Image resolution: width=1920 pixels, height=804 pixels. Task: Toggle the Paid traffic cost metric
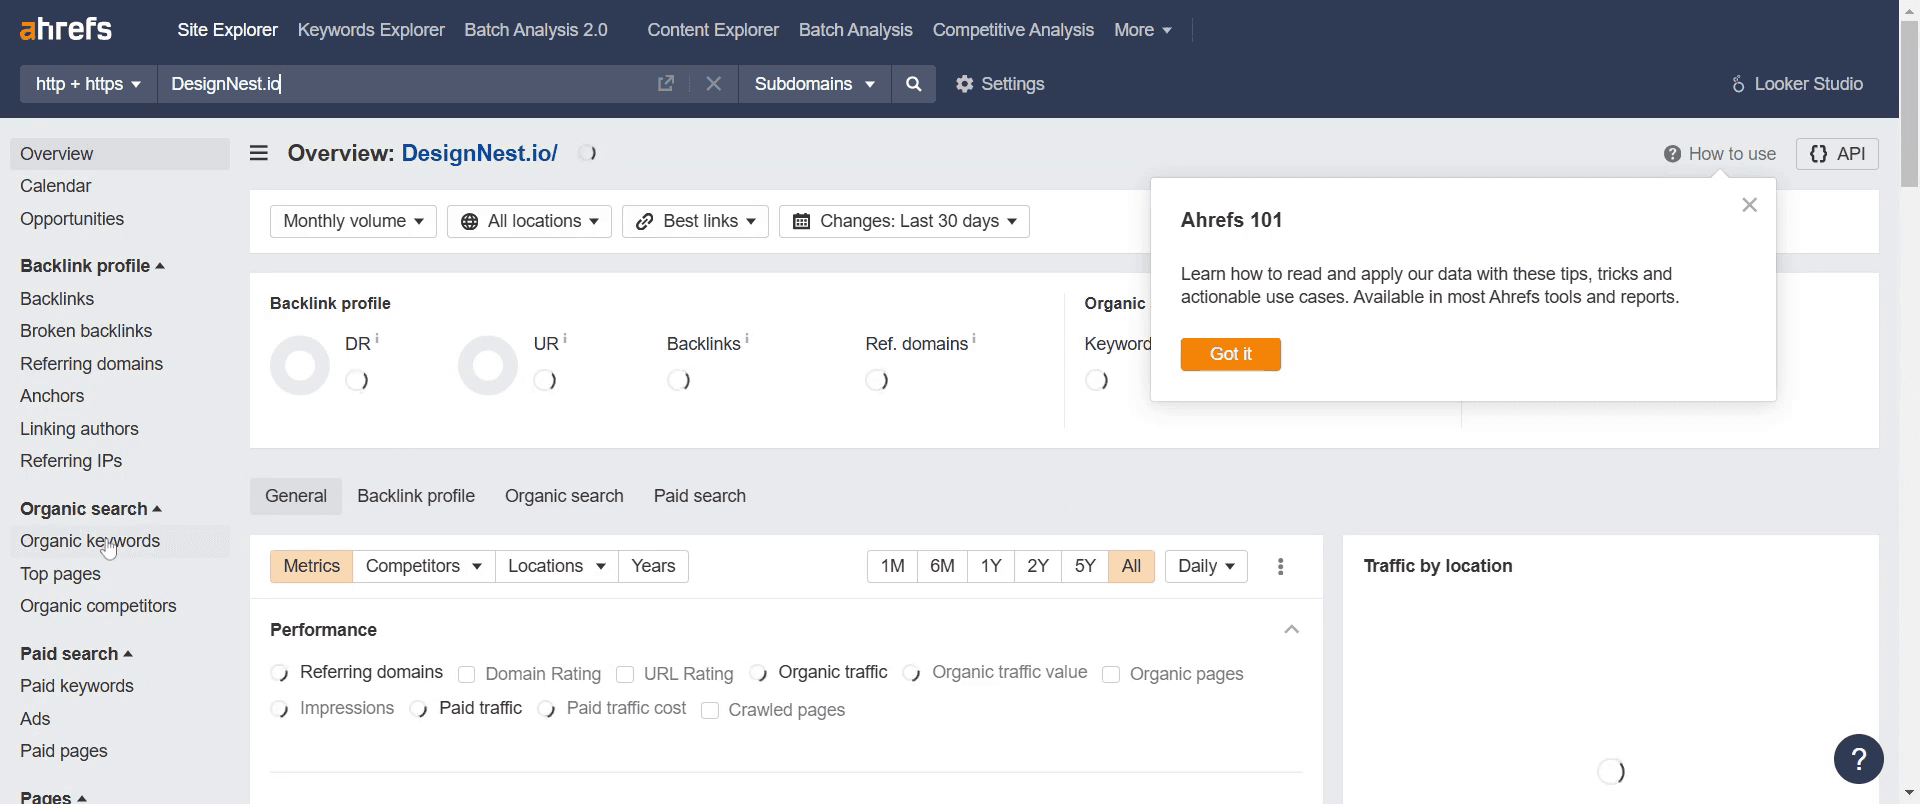(612, 708)
